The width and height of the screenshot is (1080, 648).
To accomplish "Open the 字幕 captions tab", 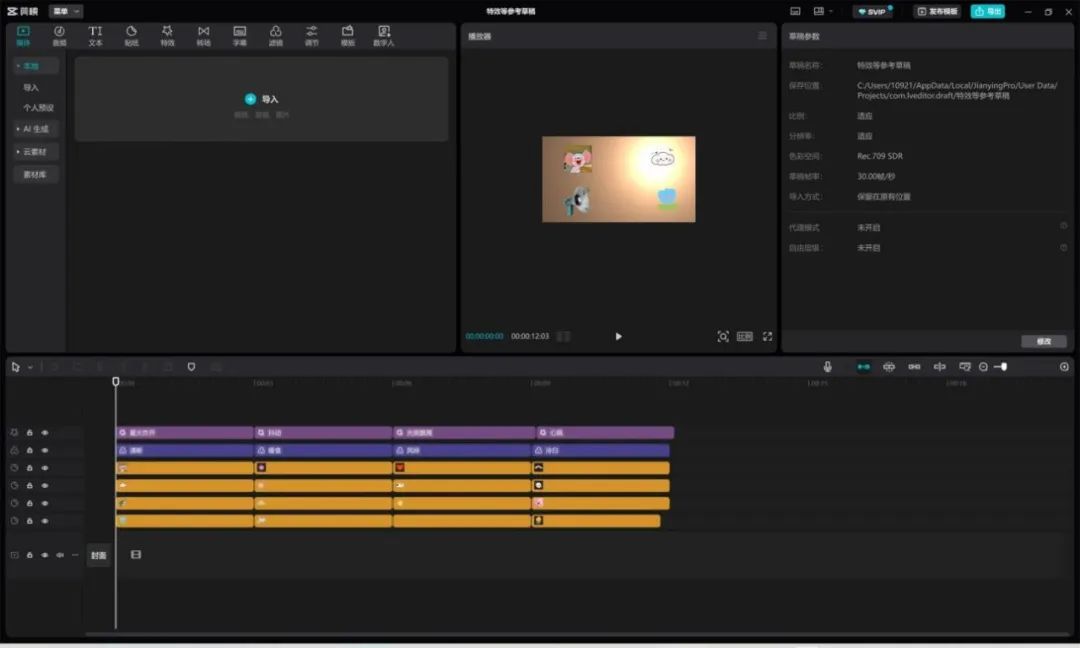I will tap(240, 36).
